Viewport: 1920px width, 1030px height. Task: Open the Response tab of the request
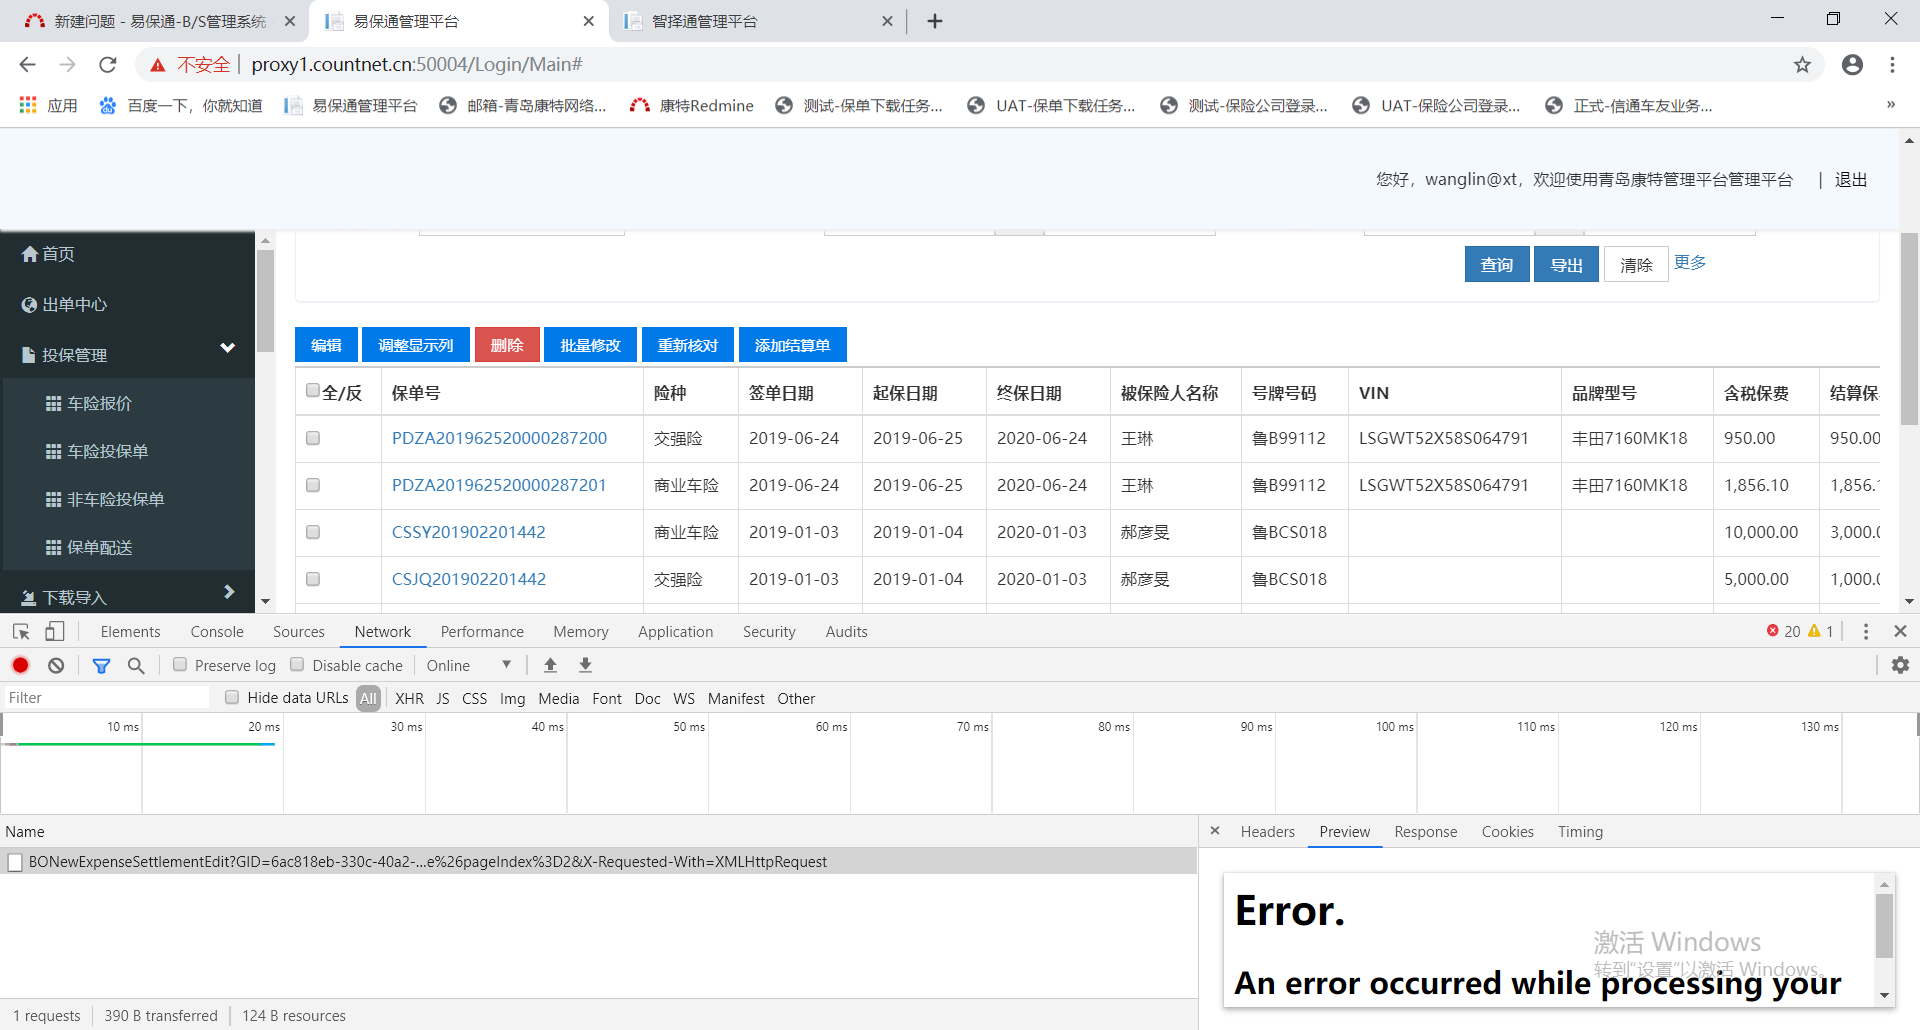1425,832
